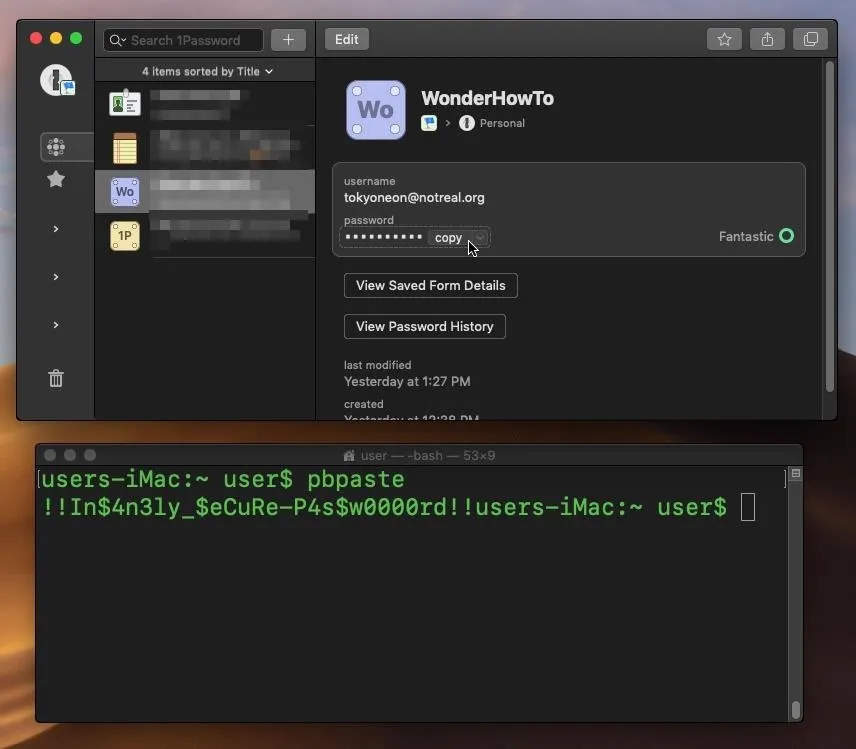Screen dimensions: 856x749
Task: Mark WonderHowTo as favorite via star button
Action: [724, 39]
